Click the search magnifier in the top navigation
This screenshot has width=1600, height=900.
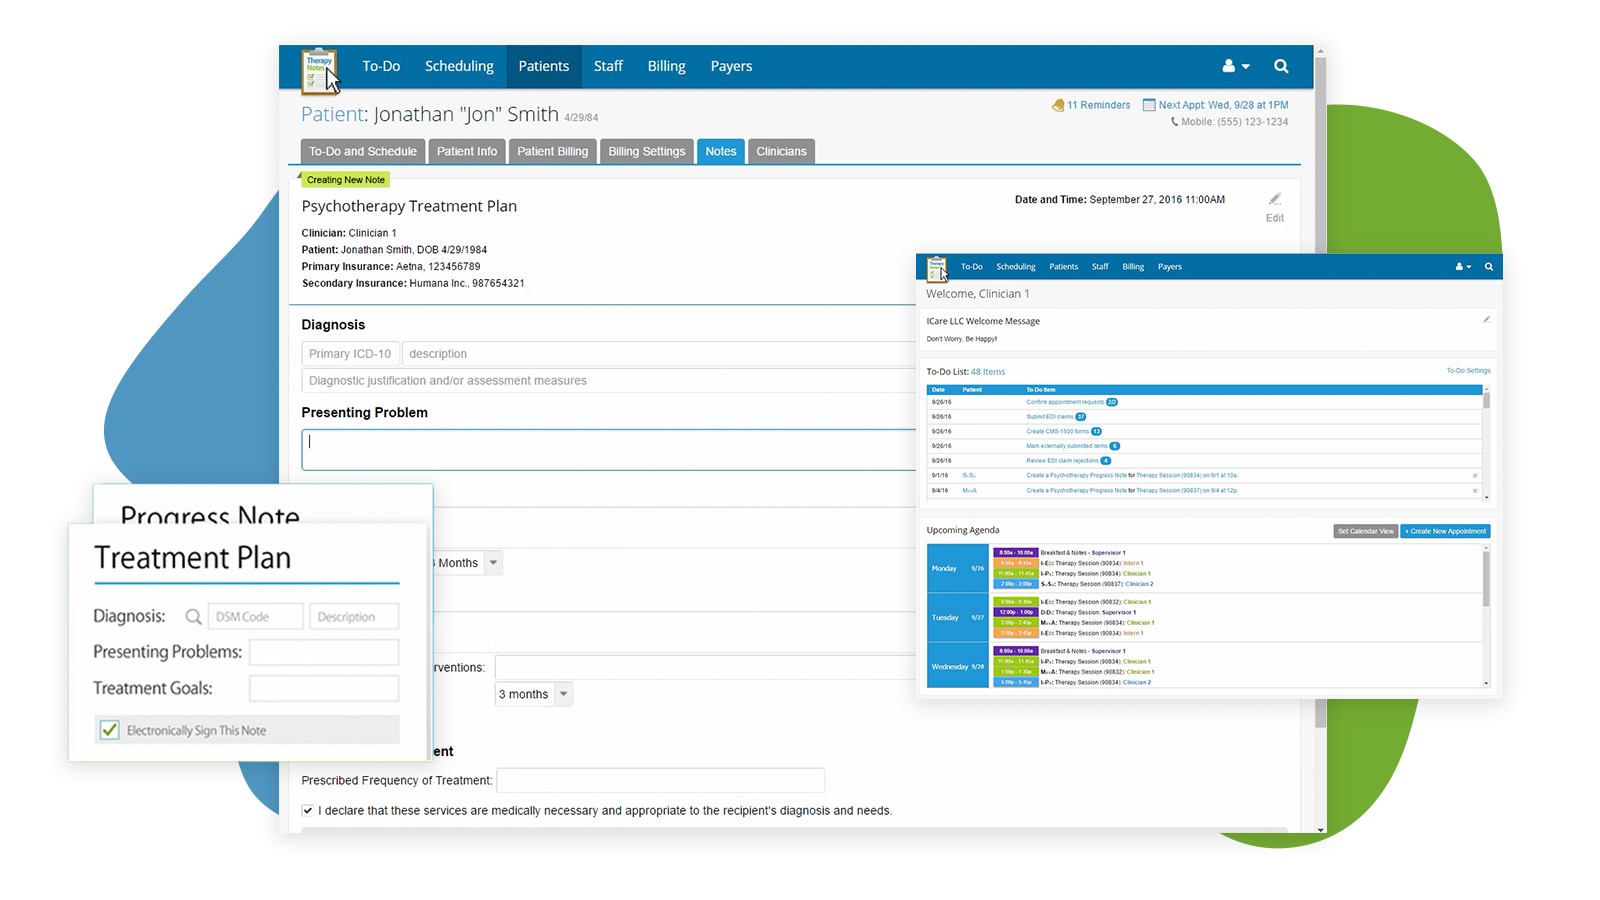point(1281,66)
